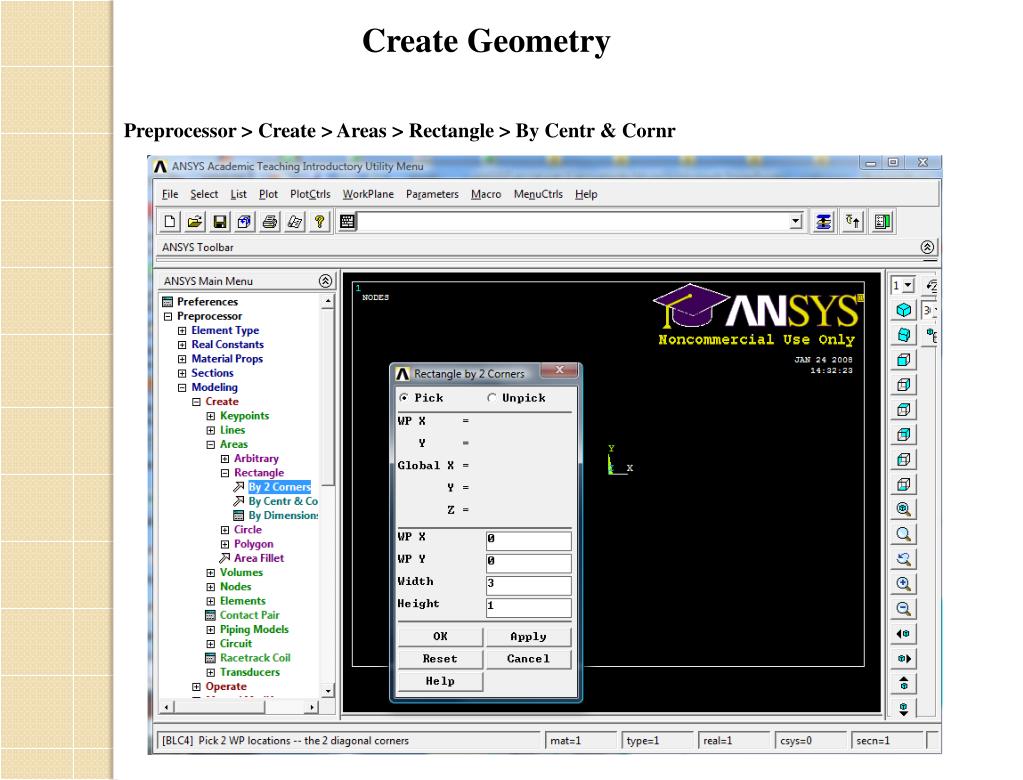This screenshot has height=780, width=1023.
Task: Open the Open ANSYS File icon
Action: pyautogui.click(x=194, y=222)
